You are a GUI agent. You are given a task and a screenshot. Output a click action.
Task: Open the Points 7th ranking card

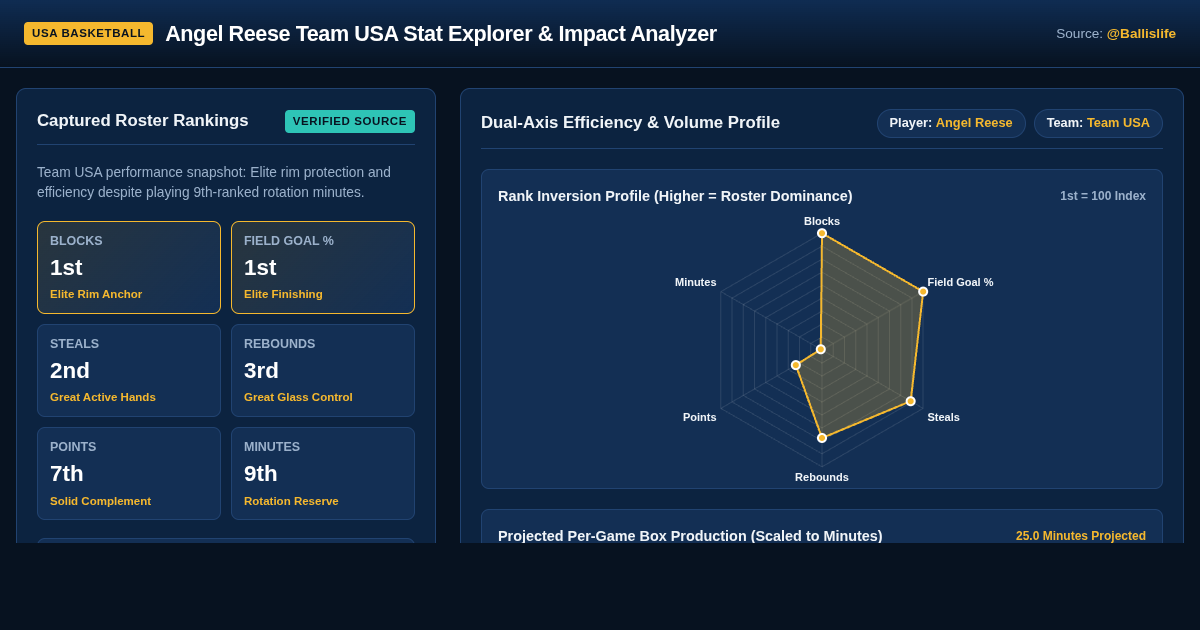(x=129, y=473)
